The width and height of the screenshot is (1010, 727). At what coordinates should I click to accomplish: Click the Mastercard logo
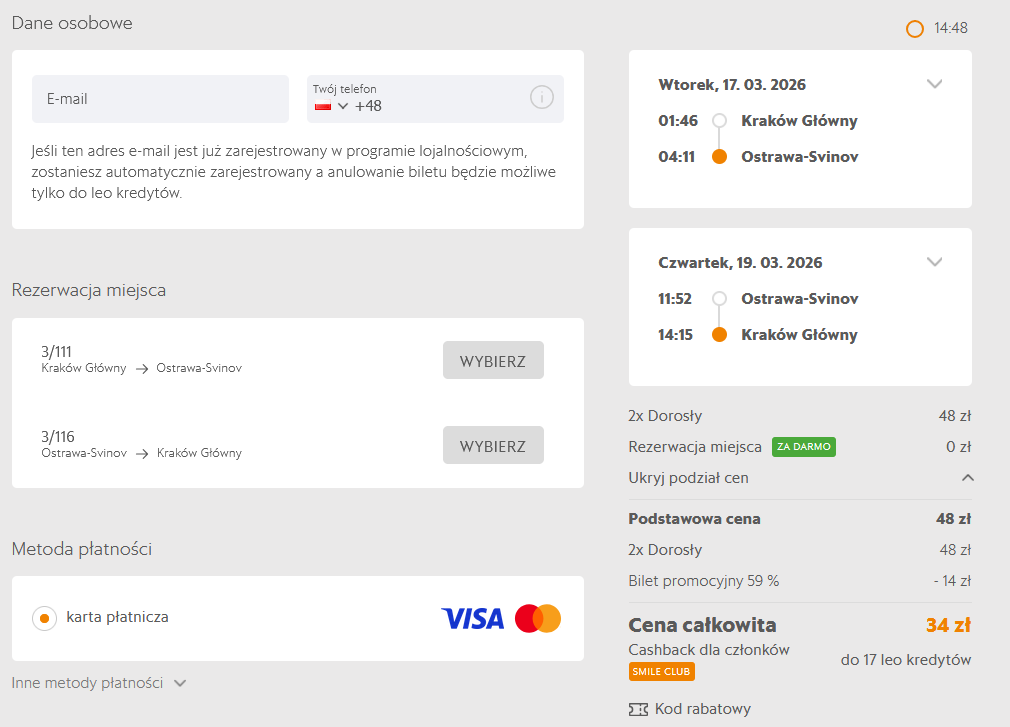538,619
